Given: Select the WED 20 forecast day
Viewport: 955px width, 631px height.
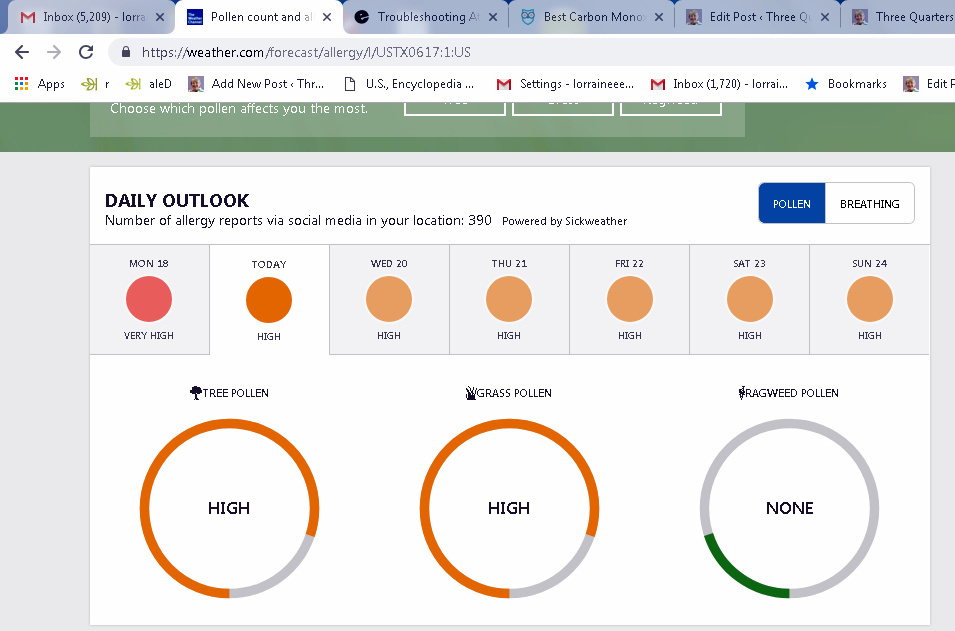Looking at the screenshot, I should [389, 299].
